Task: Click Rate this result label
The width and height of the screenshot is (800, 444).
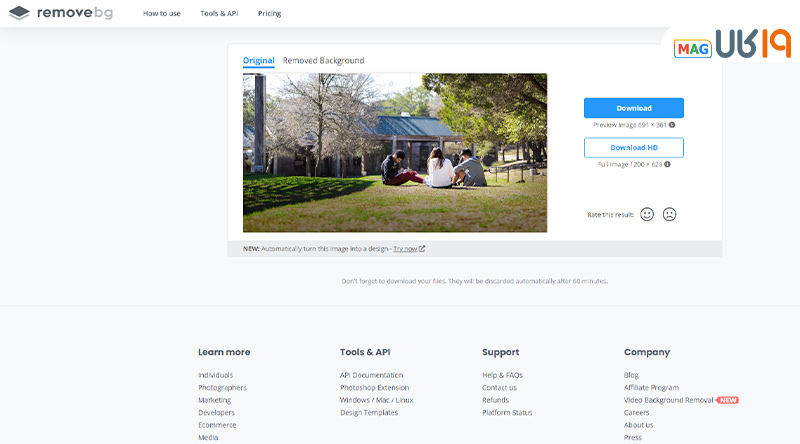Action: (610, 215)
